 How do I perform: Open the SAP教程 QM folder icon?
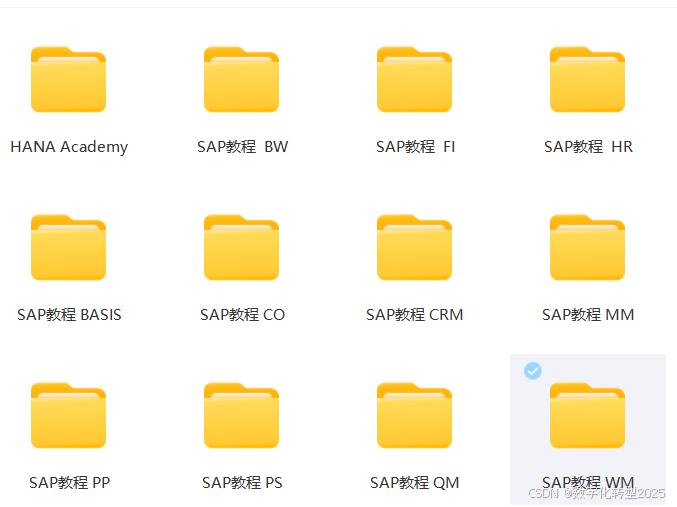(x=414, y=415)
